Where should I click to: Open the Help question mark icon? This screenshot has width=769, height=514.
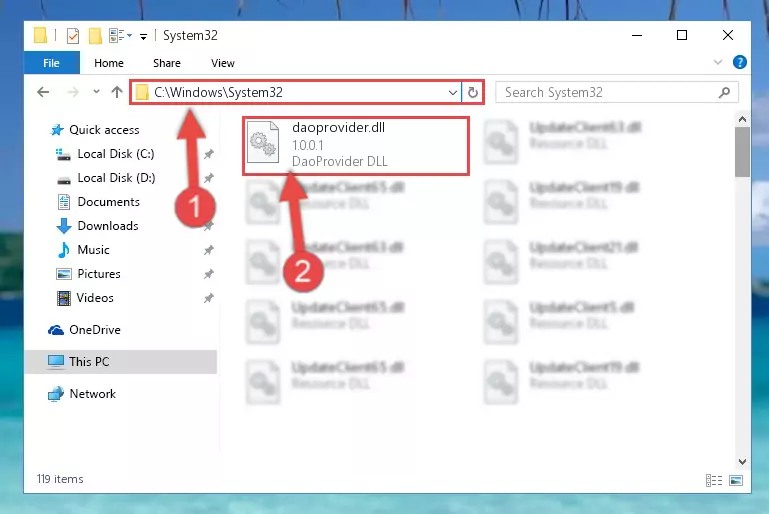click(x=740, y=62)
